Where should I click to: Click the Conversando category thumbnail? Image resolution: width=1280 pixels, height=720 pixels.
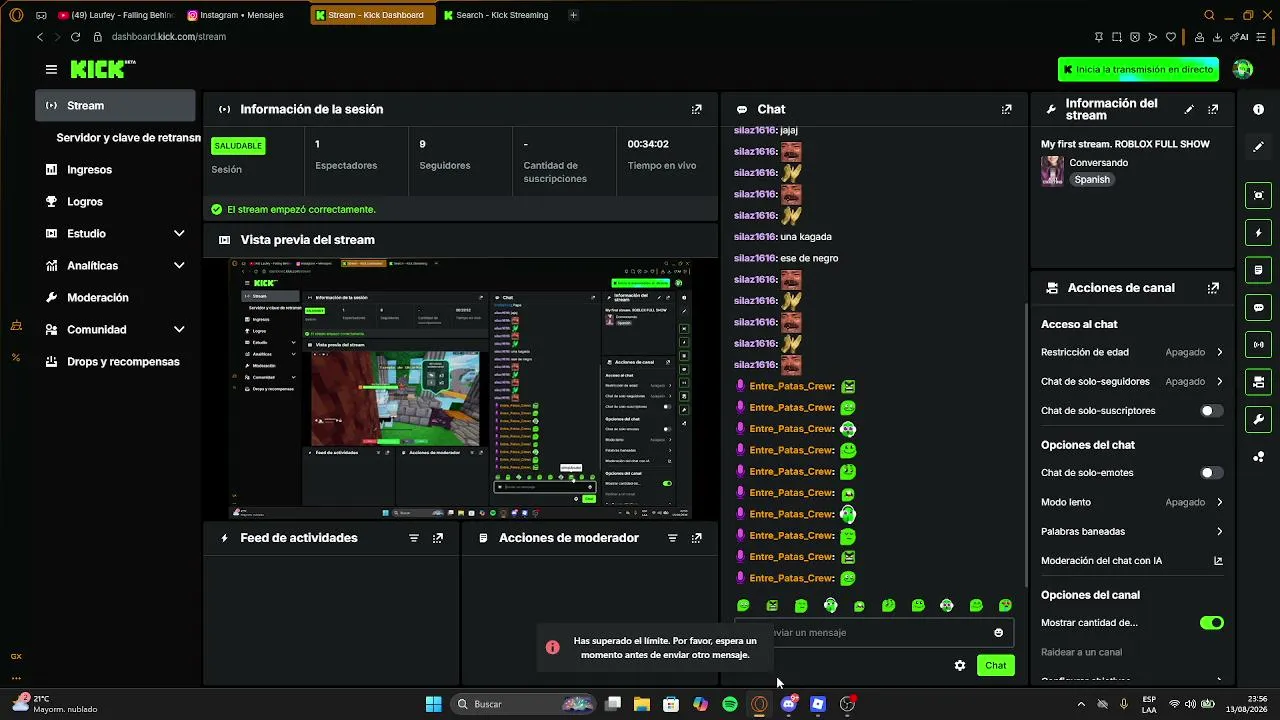point(1052,171)
